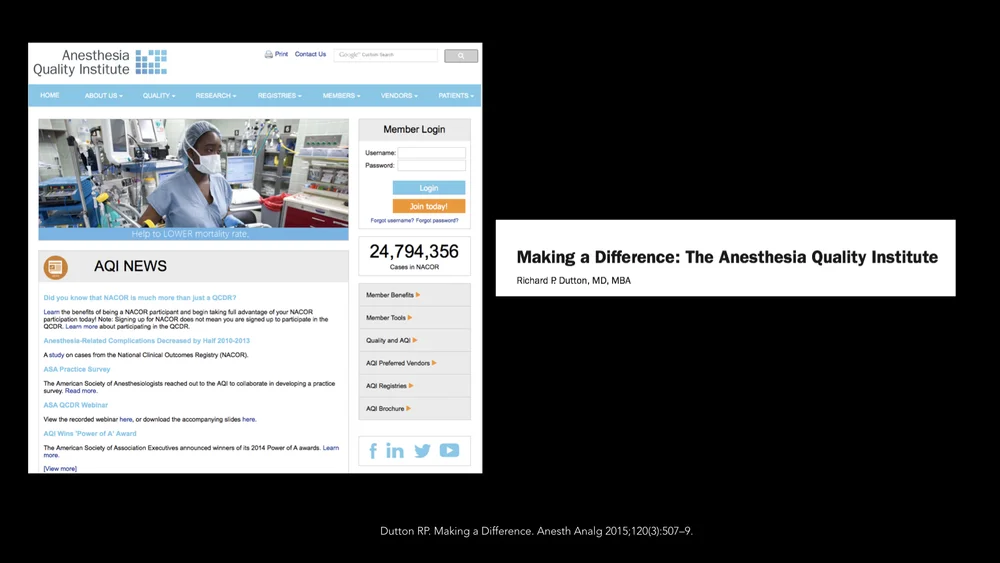Screen dimensions: 1000x563
Task: Click the orange AQI News icon
Action: pos(55,267)
